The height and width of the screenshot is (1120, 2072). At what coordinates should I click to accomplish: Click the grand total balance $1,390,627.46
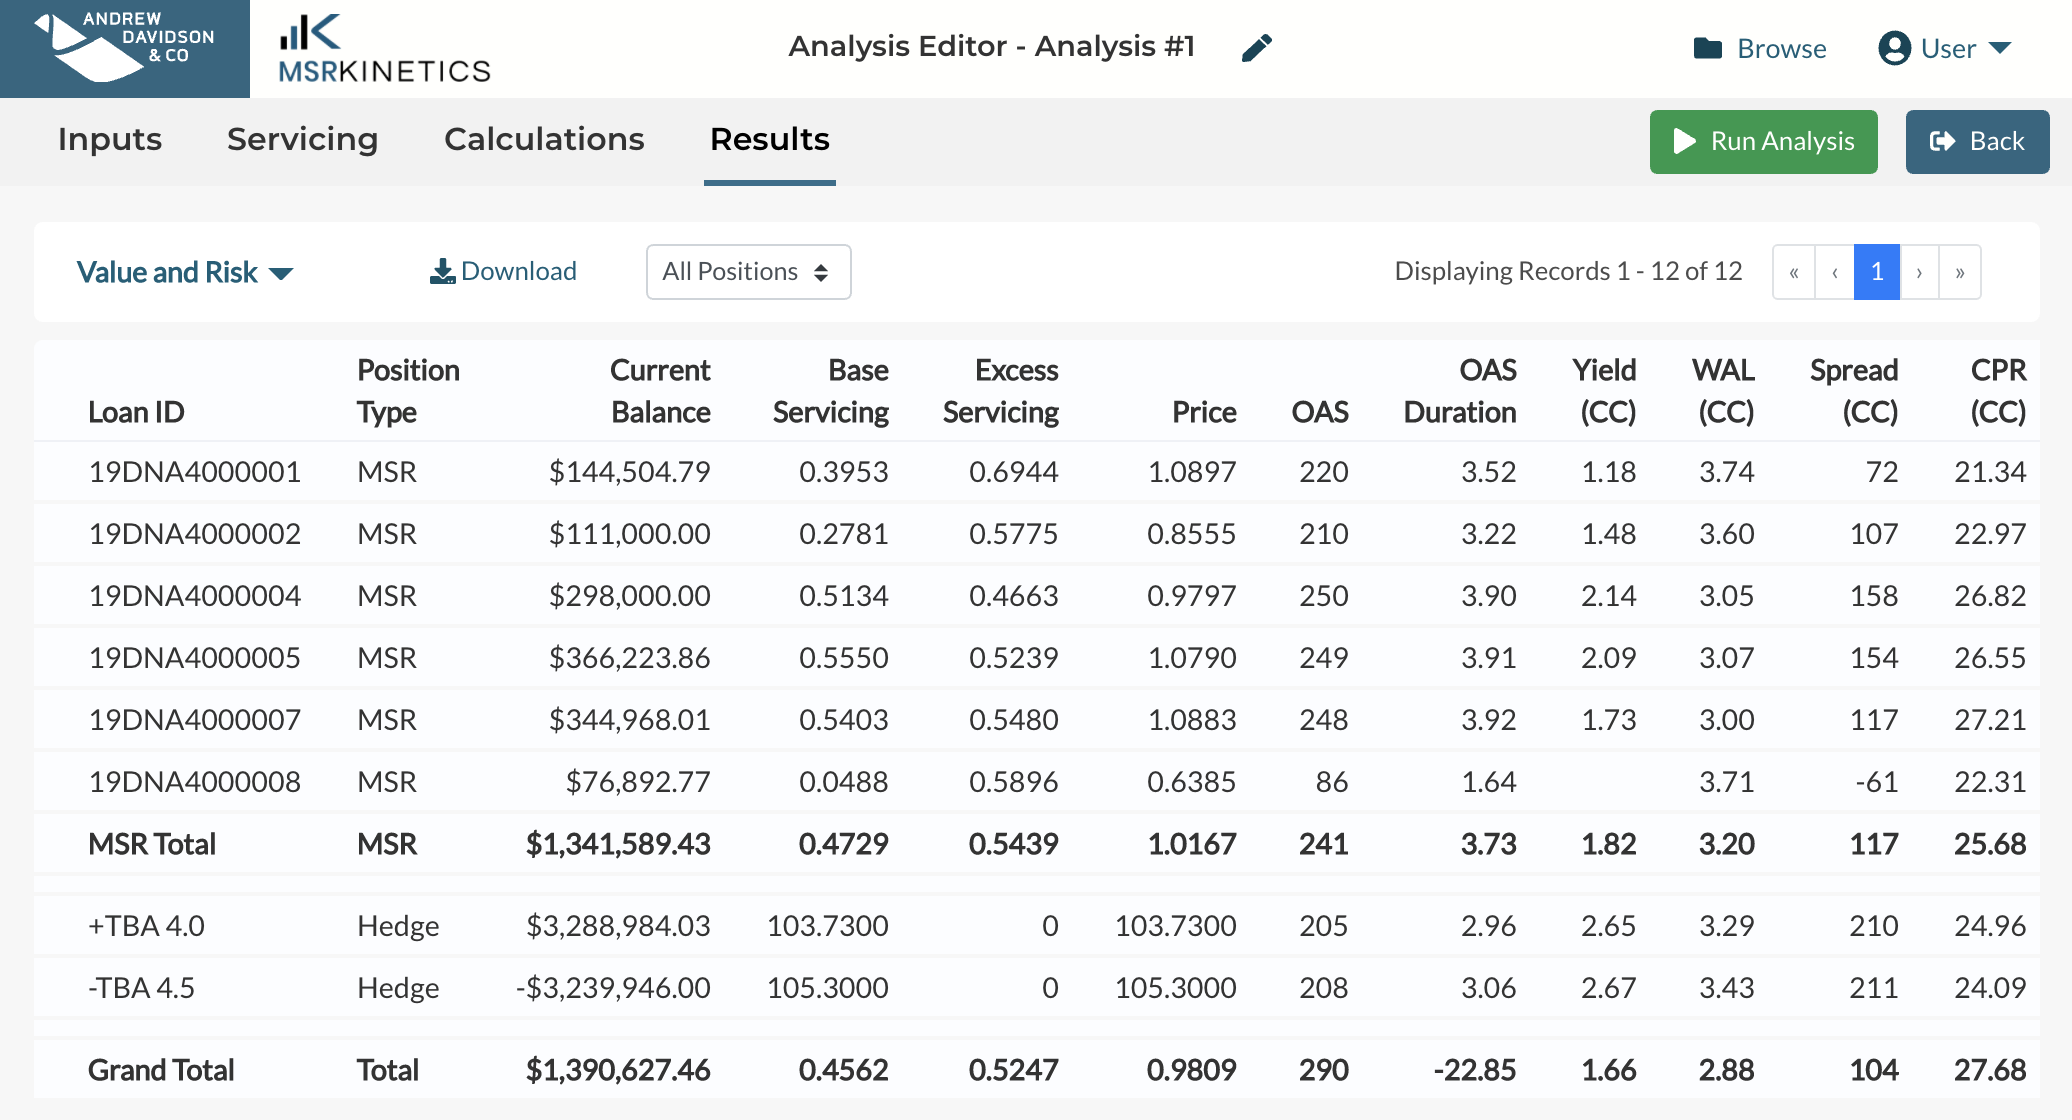click(618, 1070)
